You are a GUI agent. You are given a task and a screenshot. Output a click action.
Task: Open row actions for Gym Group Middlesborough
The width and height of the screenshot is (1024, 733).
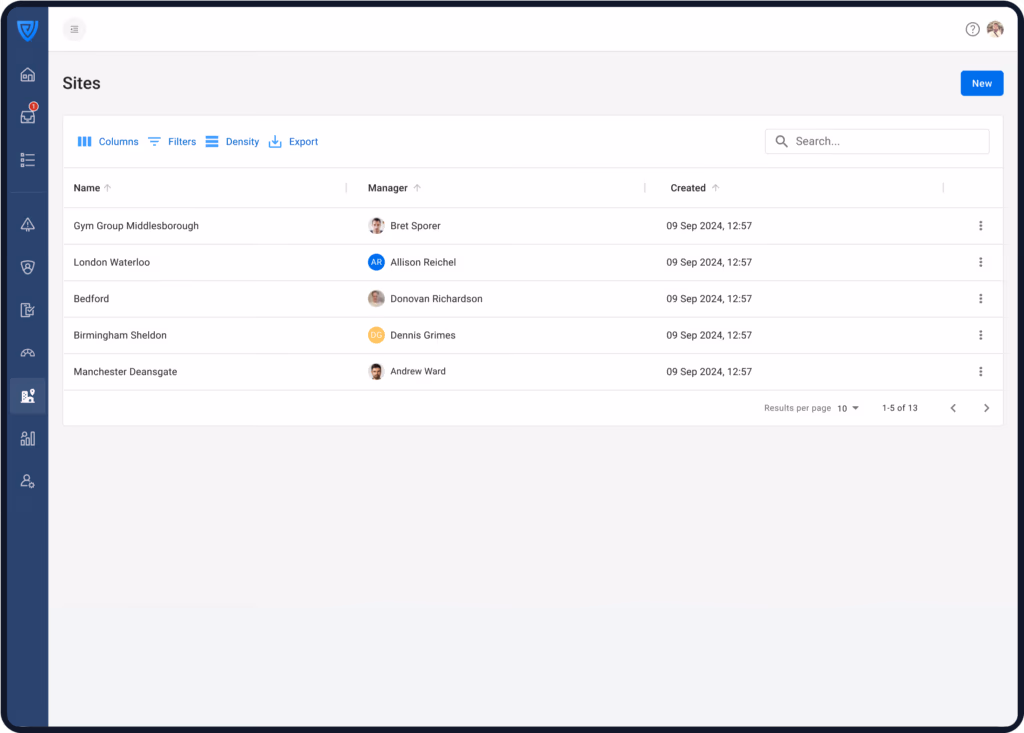click(x=980, y=226)
